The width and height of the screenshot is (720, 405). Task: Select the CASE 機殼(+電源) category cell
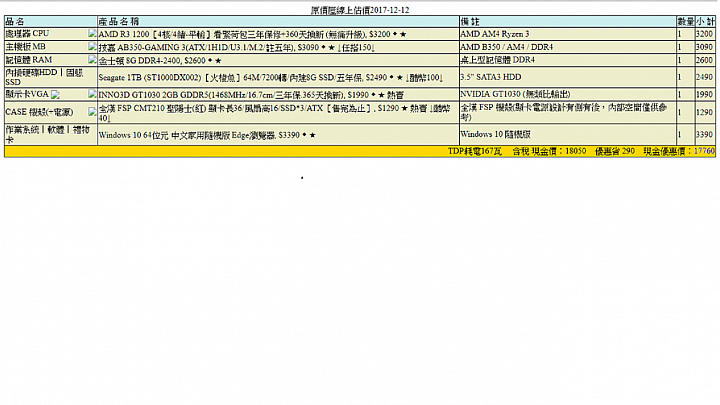tap(51, 112)
